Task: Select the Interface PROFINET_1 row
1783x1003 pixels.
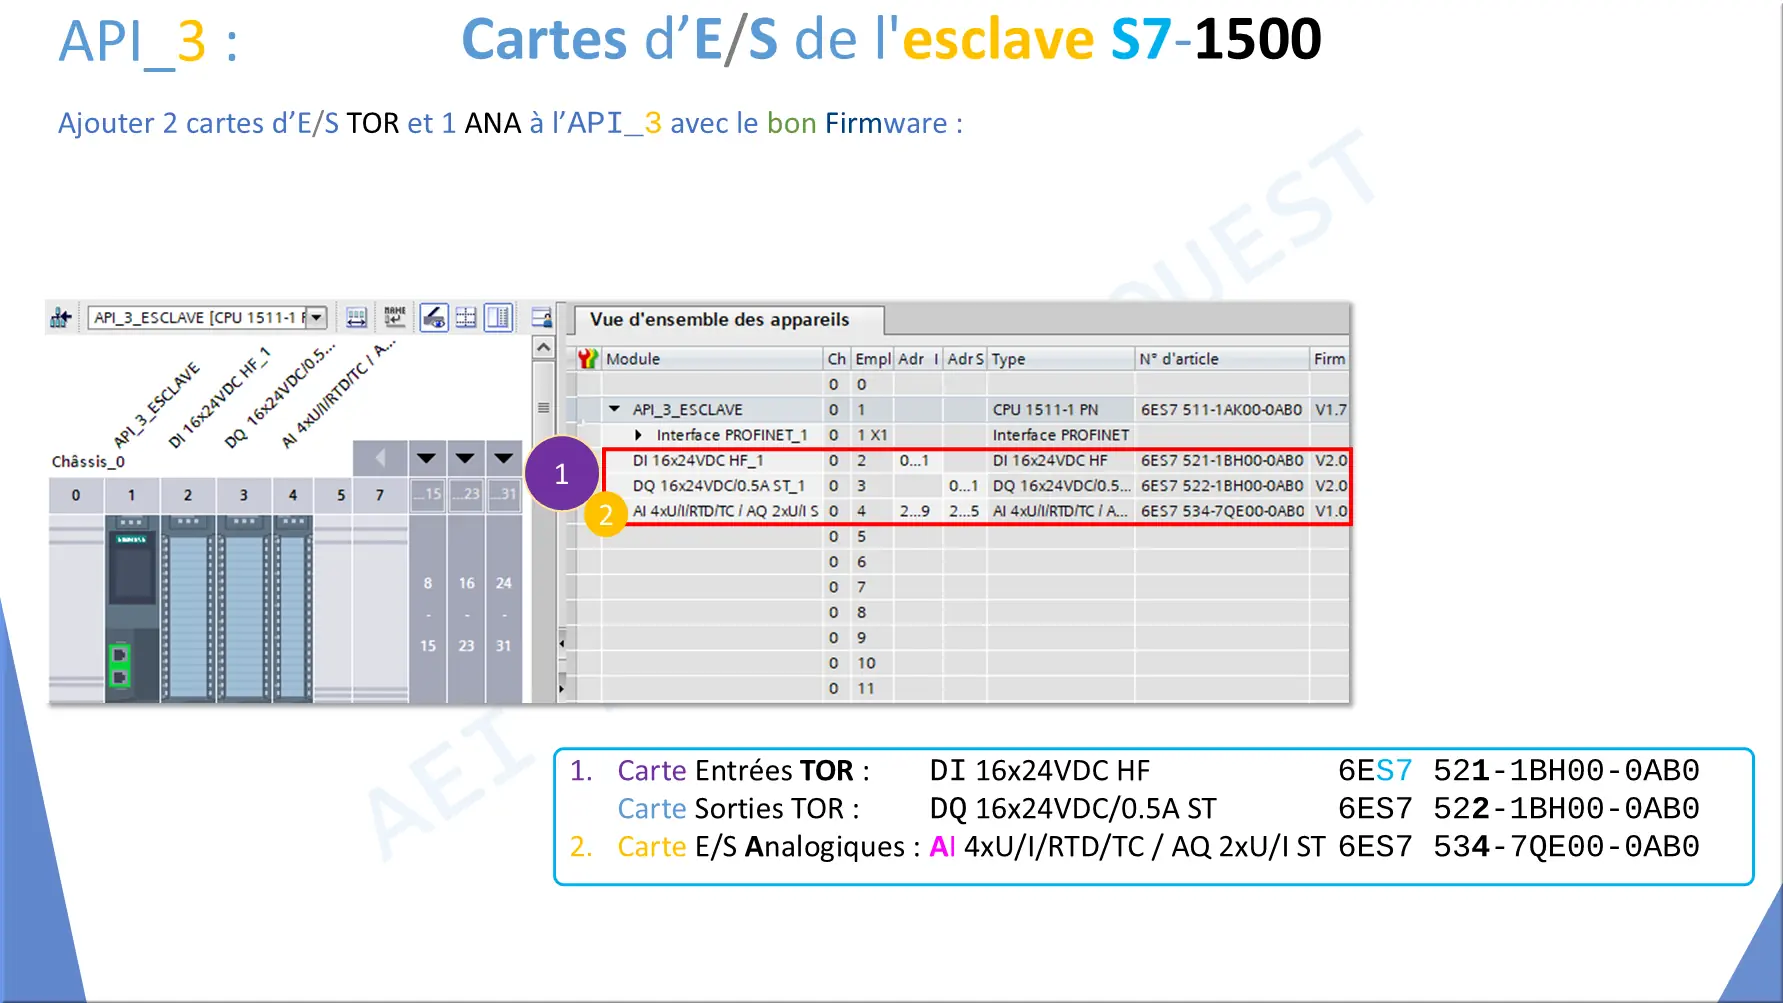Action: coord(957,435)
